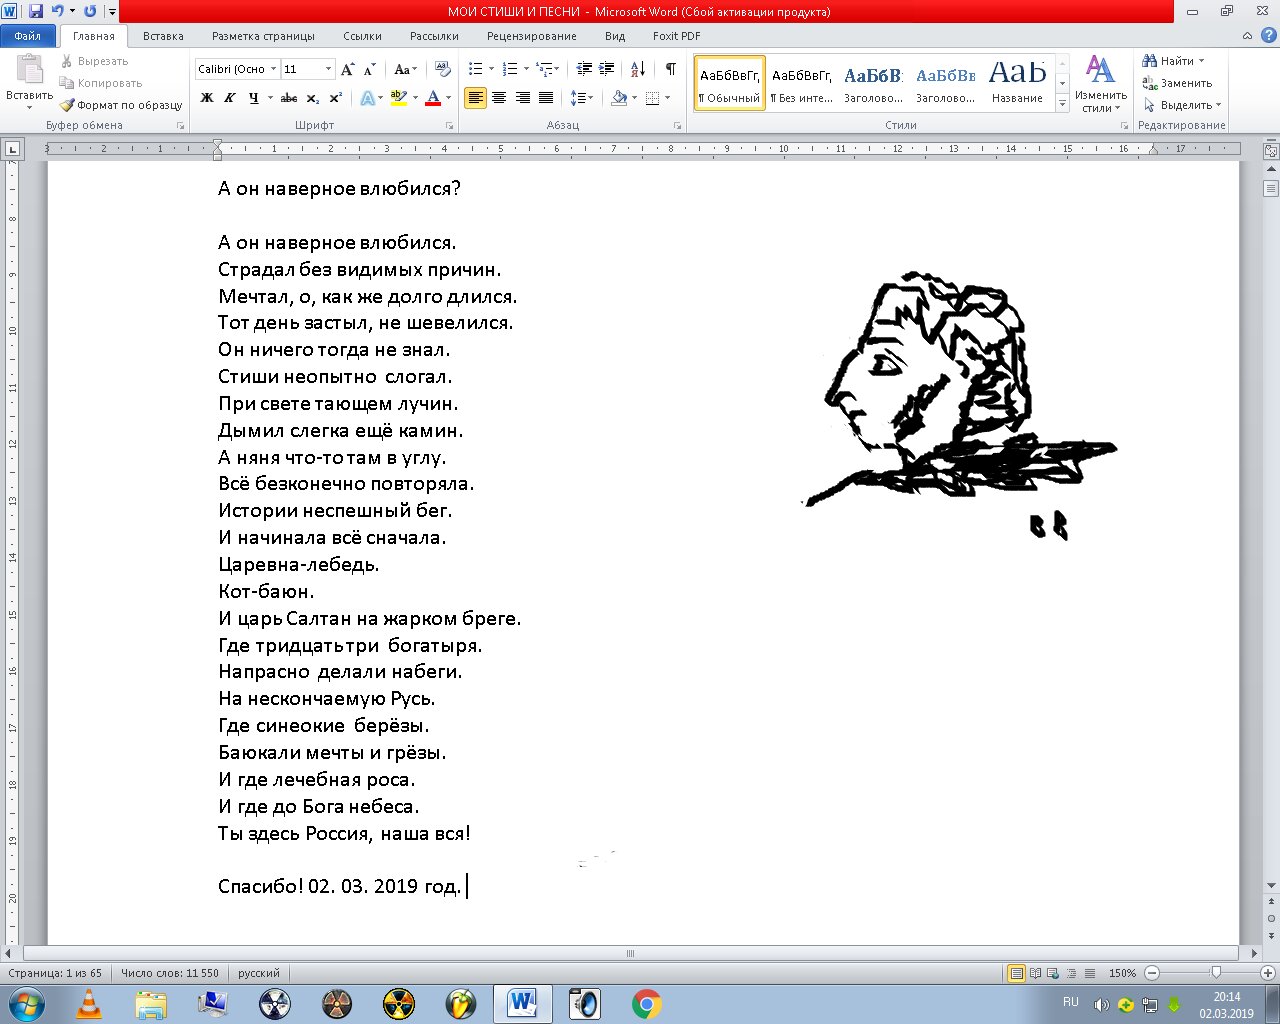This screenshot has width=1280, height=1024.
Task: Switch to the Ссылки tab
Action: point(362,36)
